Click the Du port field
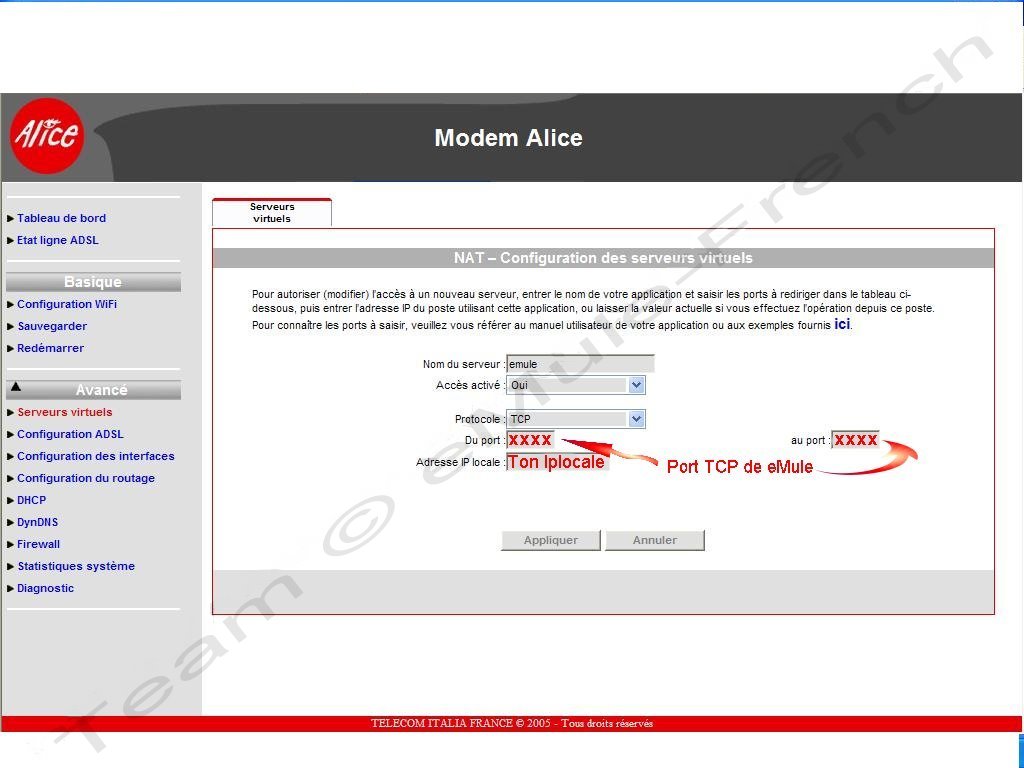This screenshot has width=1024, height=768. [530, 440]
